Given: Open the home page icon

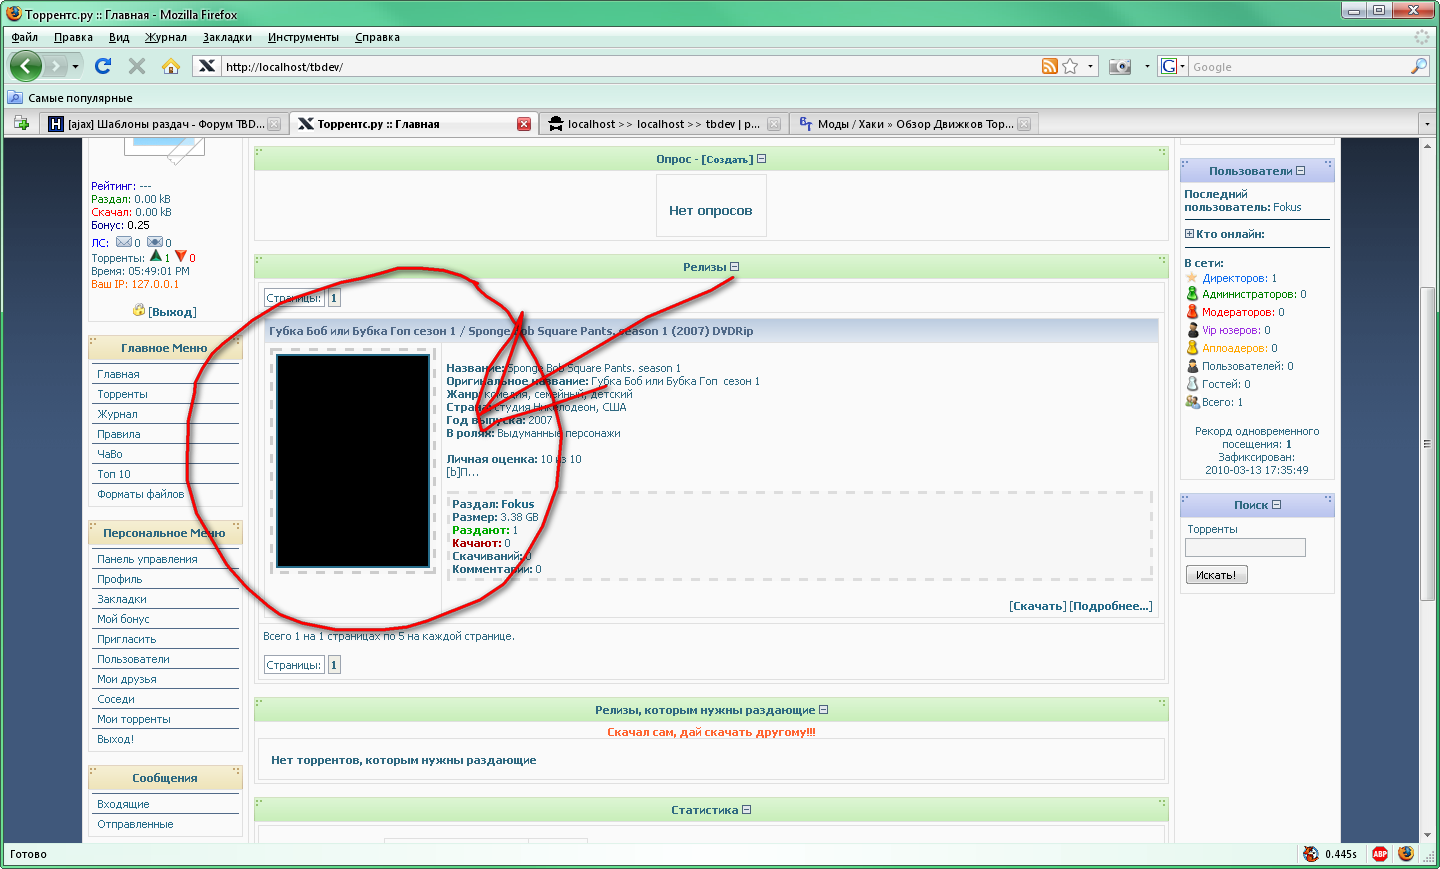Looking at the screenshot, I should 171,66.
